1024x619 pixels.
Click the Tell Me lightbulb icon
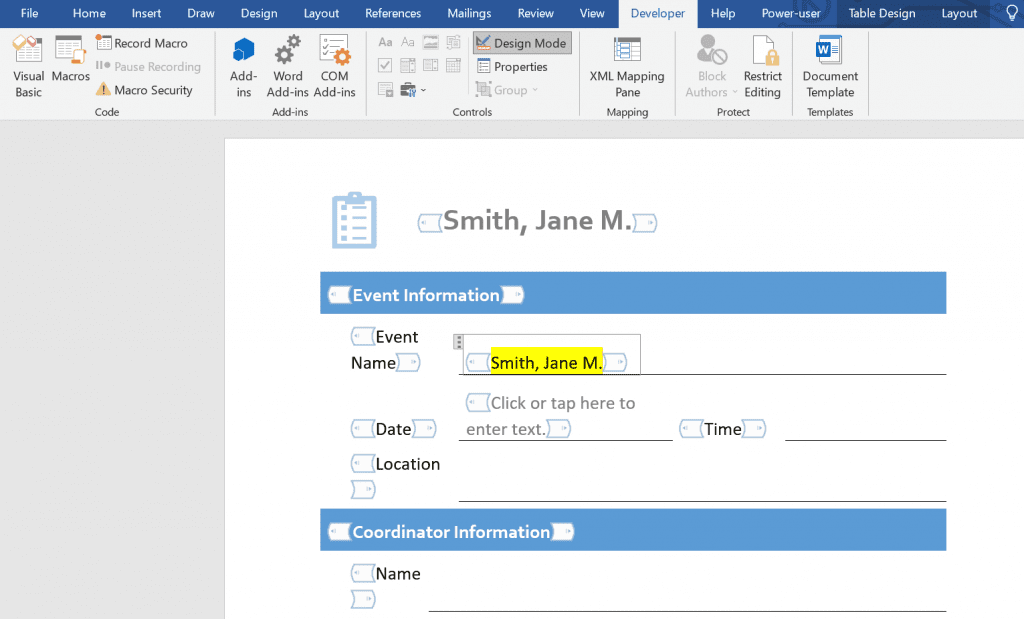1010,13
